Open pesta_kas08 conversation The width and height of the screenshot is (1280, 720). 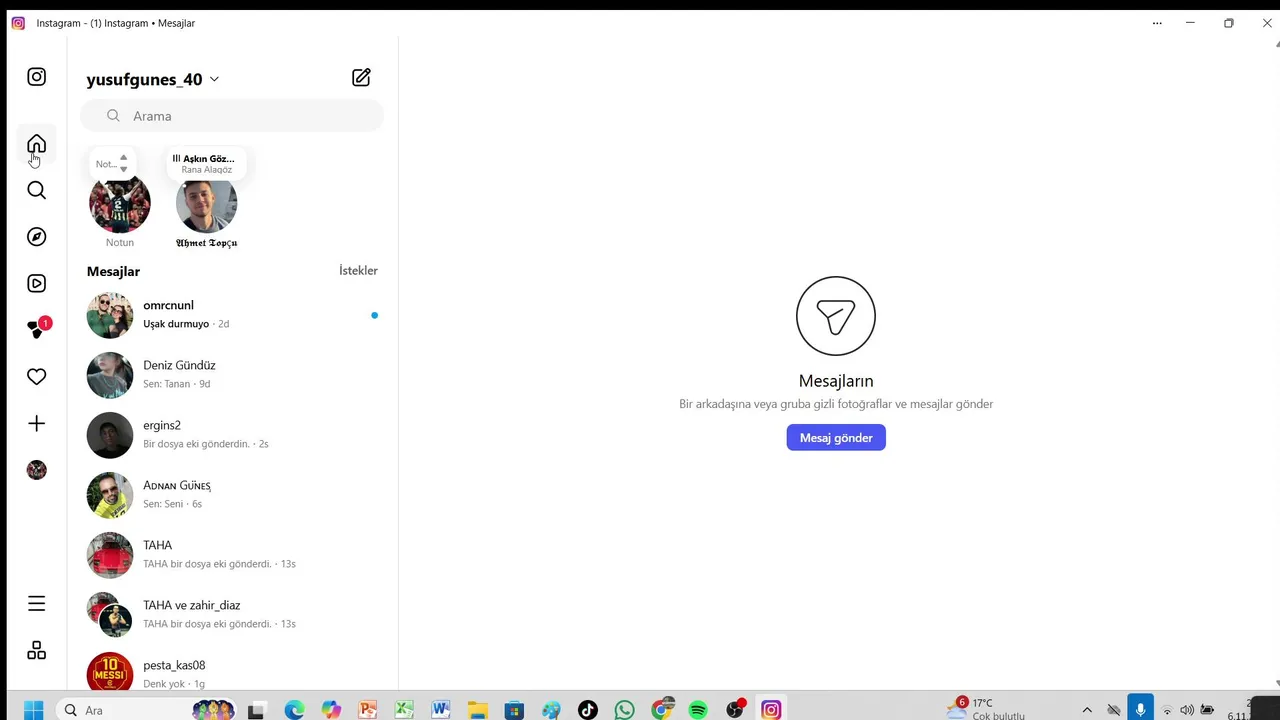coord(232,672)
